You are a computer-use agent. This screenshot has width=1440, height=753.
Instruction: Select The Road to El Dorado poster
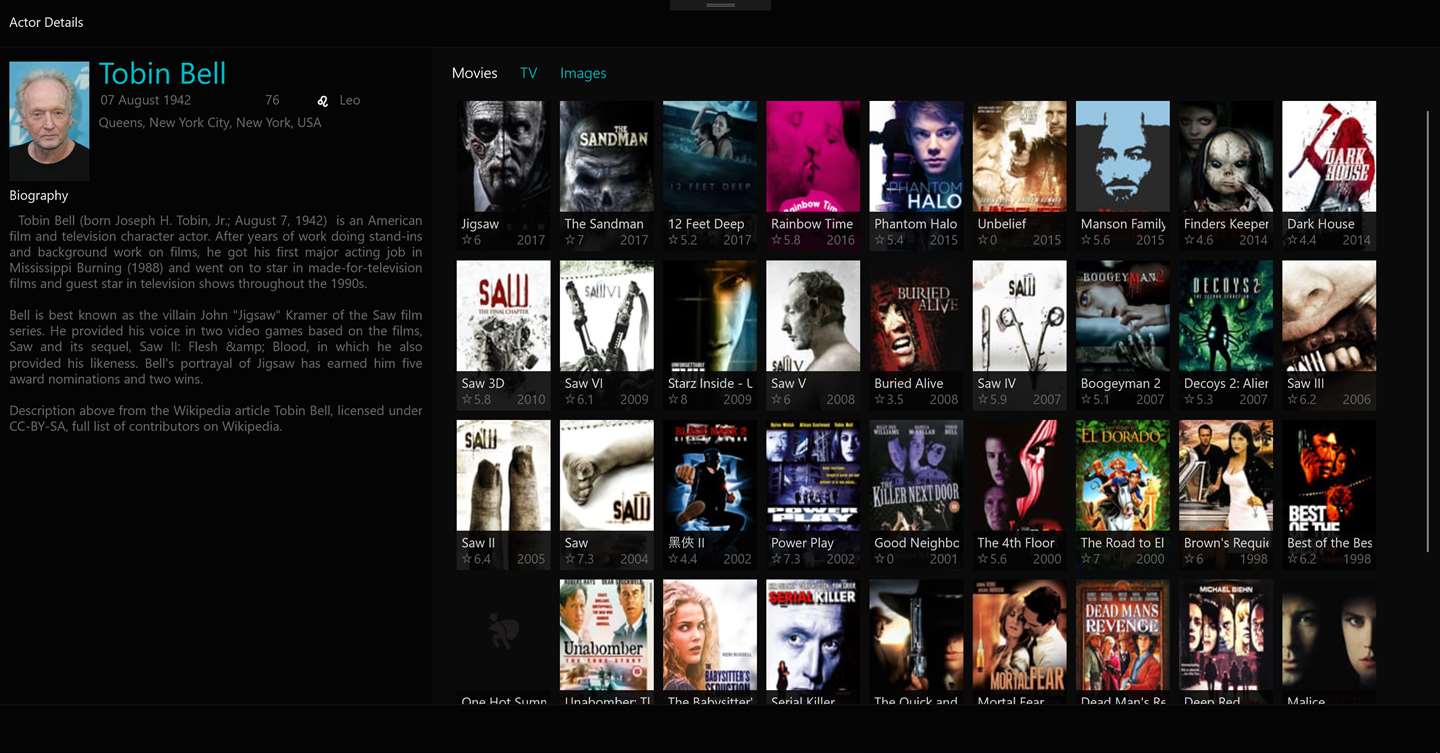click(1122, 475)
